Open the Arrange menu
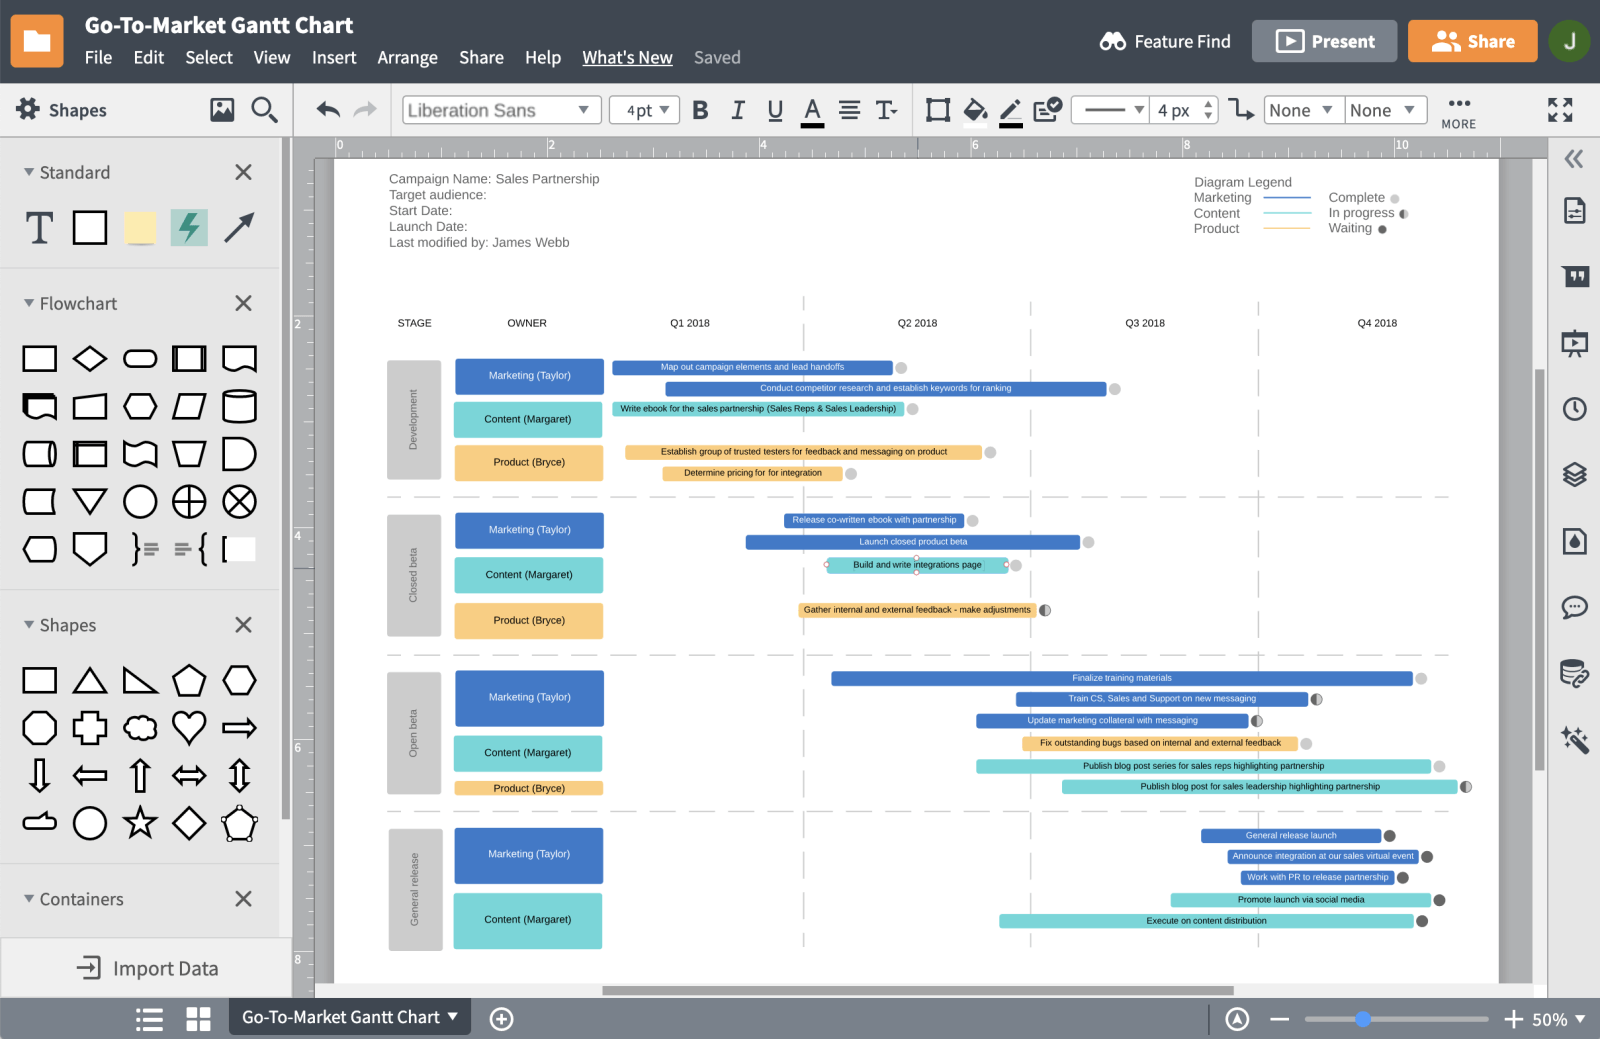 point(407,58)
